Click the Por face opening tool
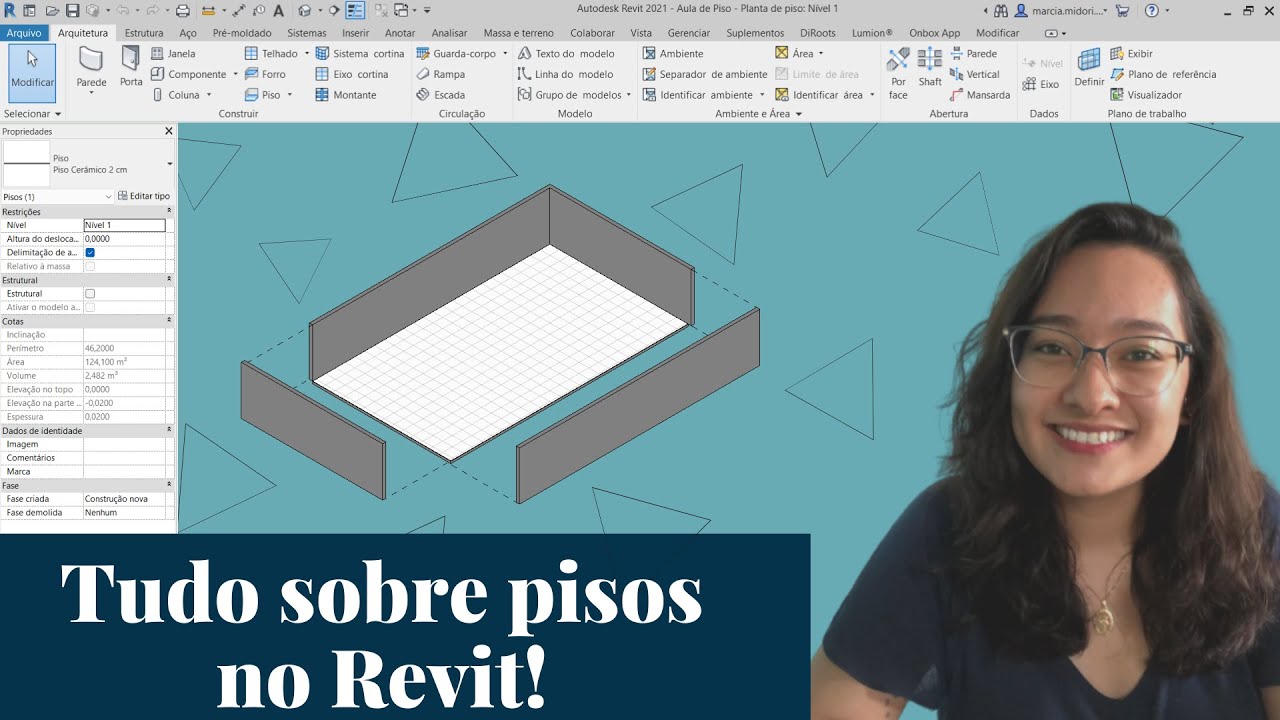Screen dimensions: 1280x720 pyautogui.click(x=898, y=73)
